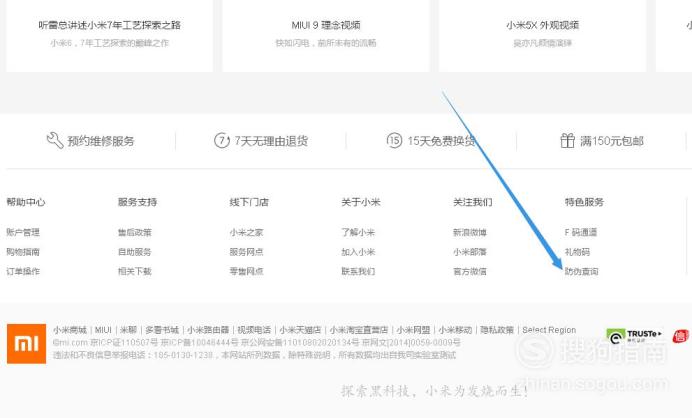Open 售后政策 under 服务支持
The height and width of the screenshot is (418, 692).
(135, 232)
